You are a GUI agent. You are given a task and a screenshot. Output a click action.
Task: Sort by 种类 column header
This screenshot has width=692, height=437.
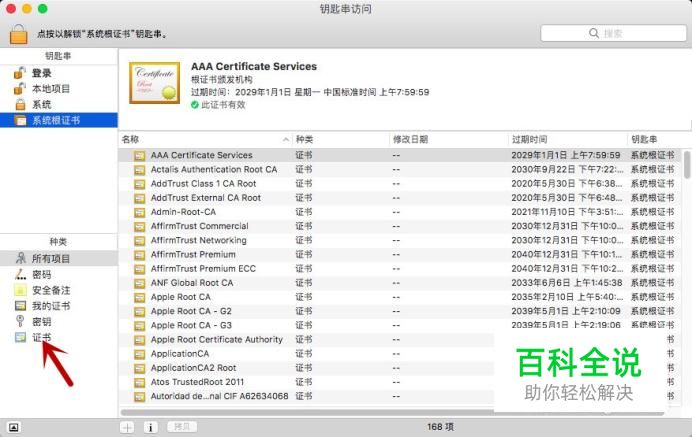point(341,139)
